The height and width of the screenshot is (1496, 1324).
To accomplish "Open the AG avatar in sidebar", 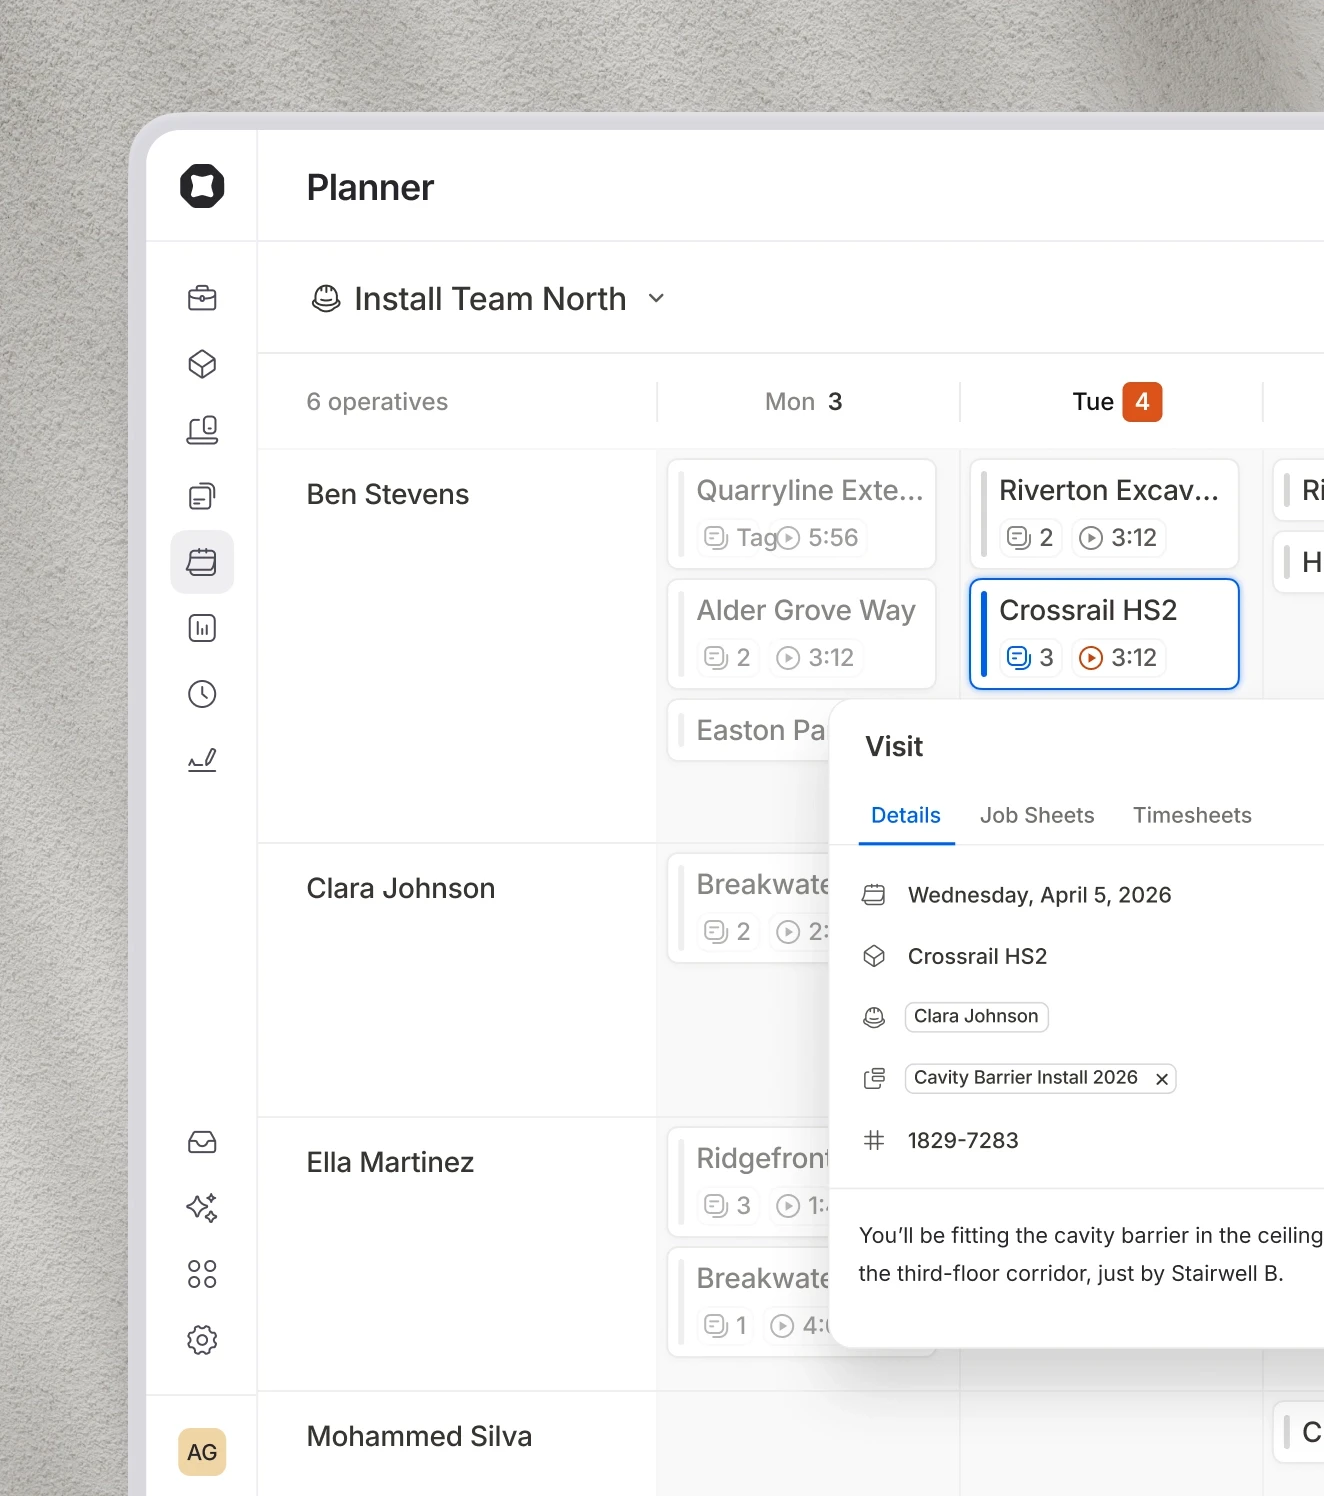I will point(202,1452).
